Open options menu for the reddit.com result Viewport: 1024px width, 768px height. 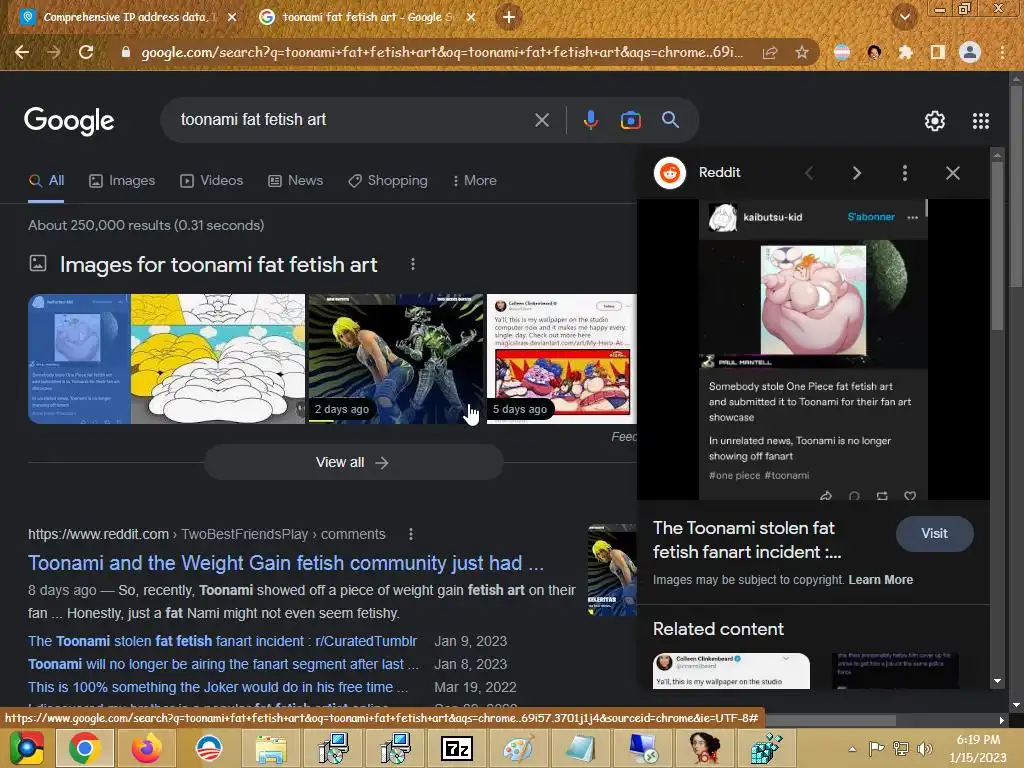(x=411, y=534)
